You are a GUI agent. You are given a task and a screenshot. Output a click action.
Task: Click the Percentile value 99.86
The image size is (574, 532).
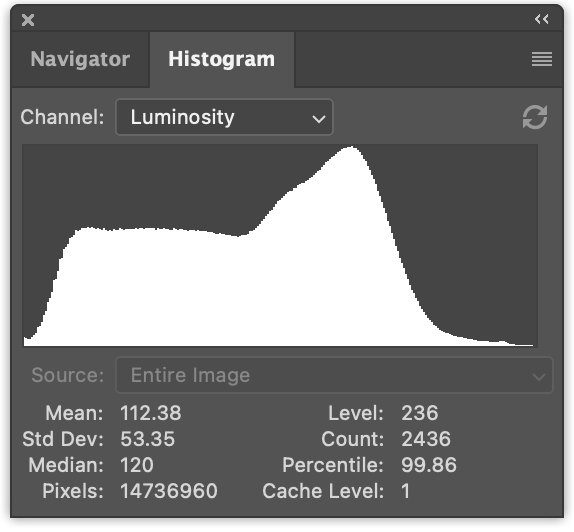click(429, 465)
